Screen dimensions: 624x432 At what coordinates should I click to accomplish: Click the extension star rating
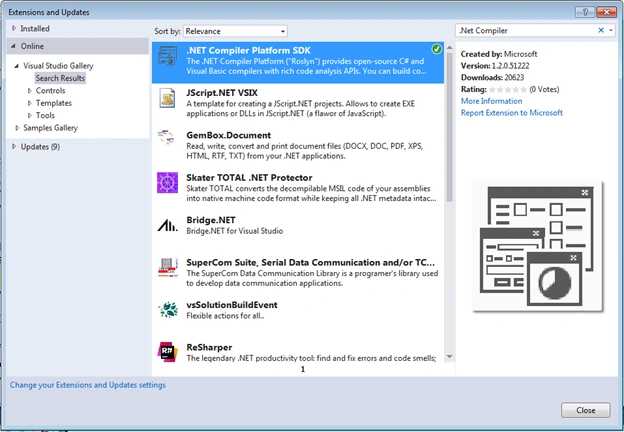(x=508, y=90)
